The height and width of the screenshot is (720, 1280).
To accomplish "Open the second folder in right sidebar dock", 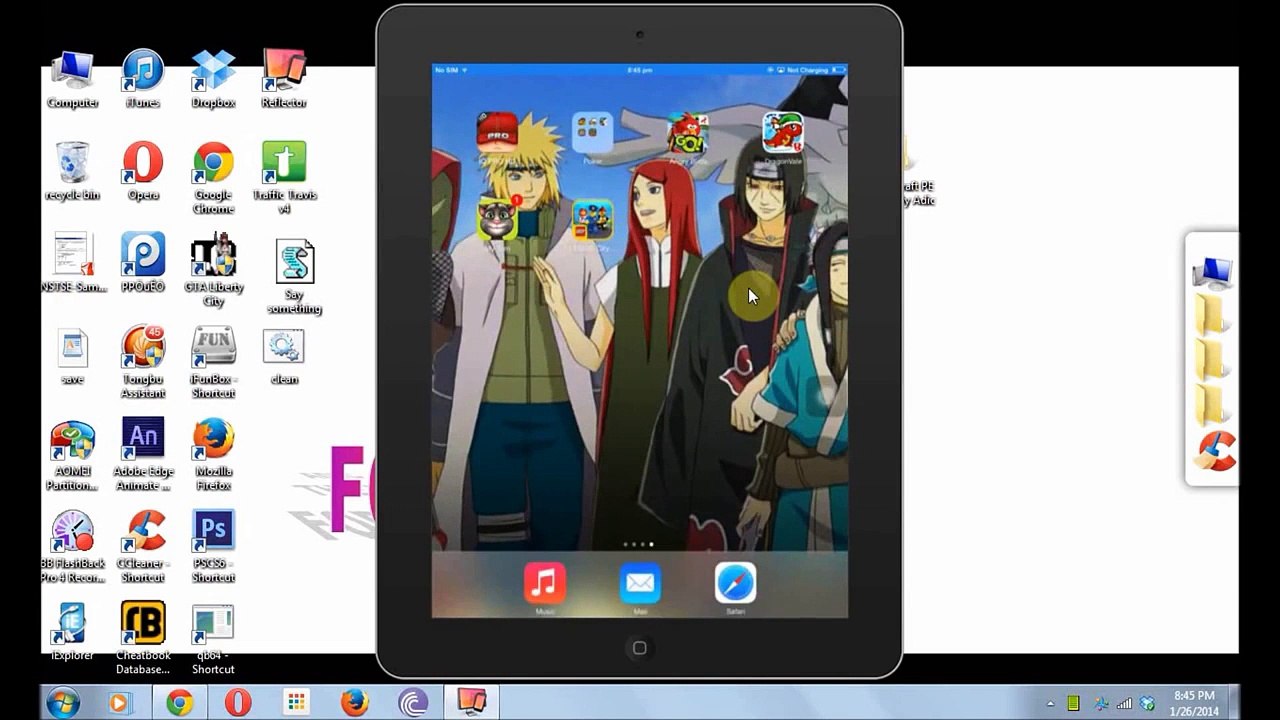I will click(x=1211, y=360).
